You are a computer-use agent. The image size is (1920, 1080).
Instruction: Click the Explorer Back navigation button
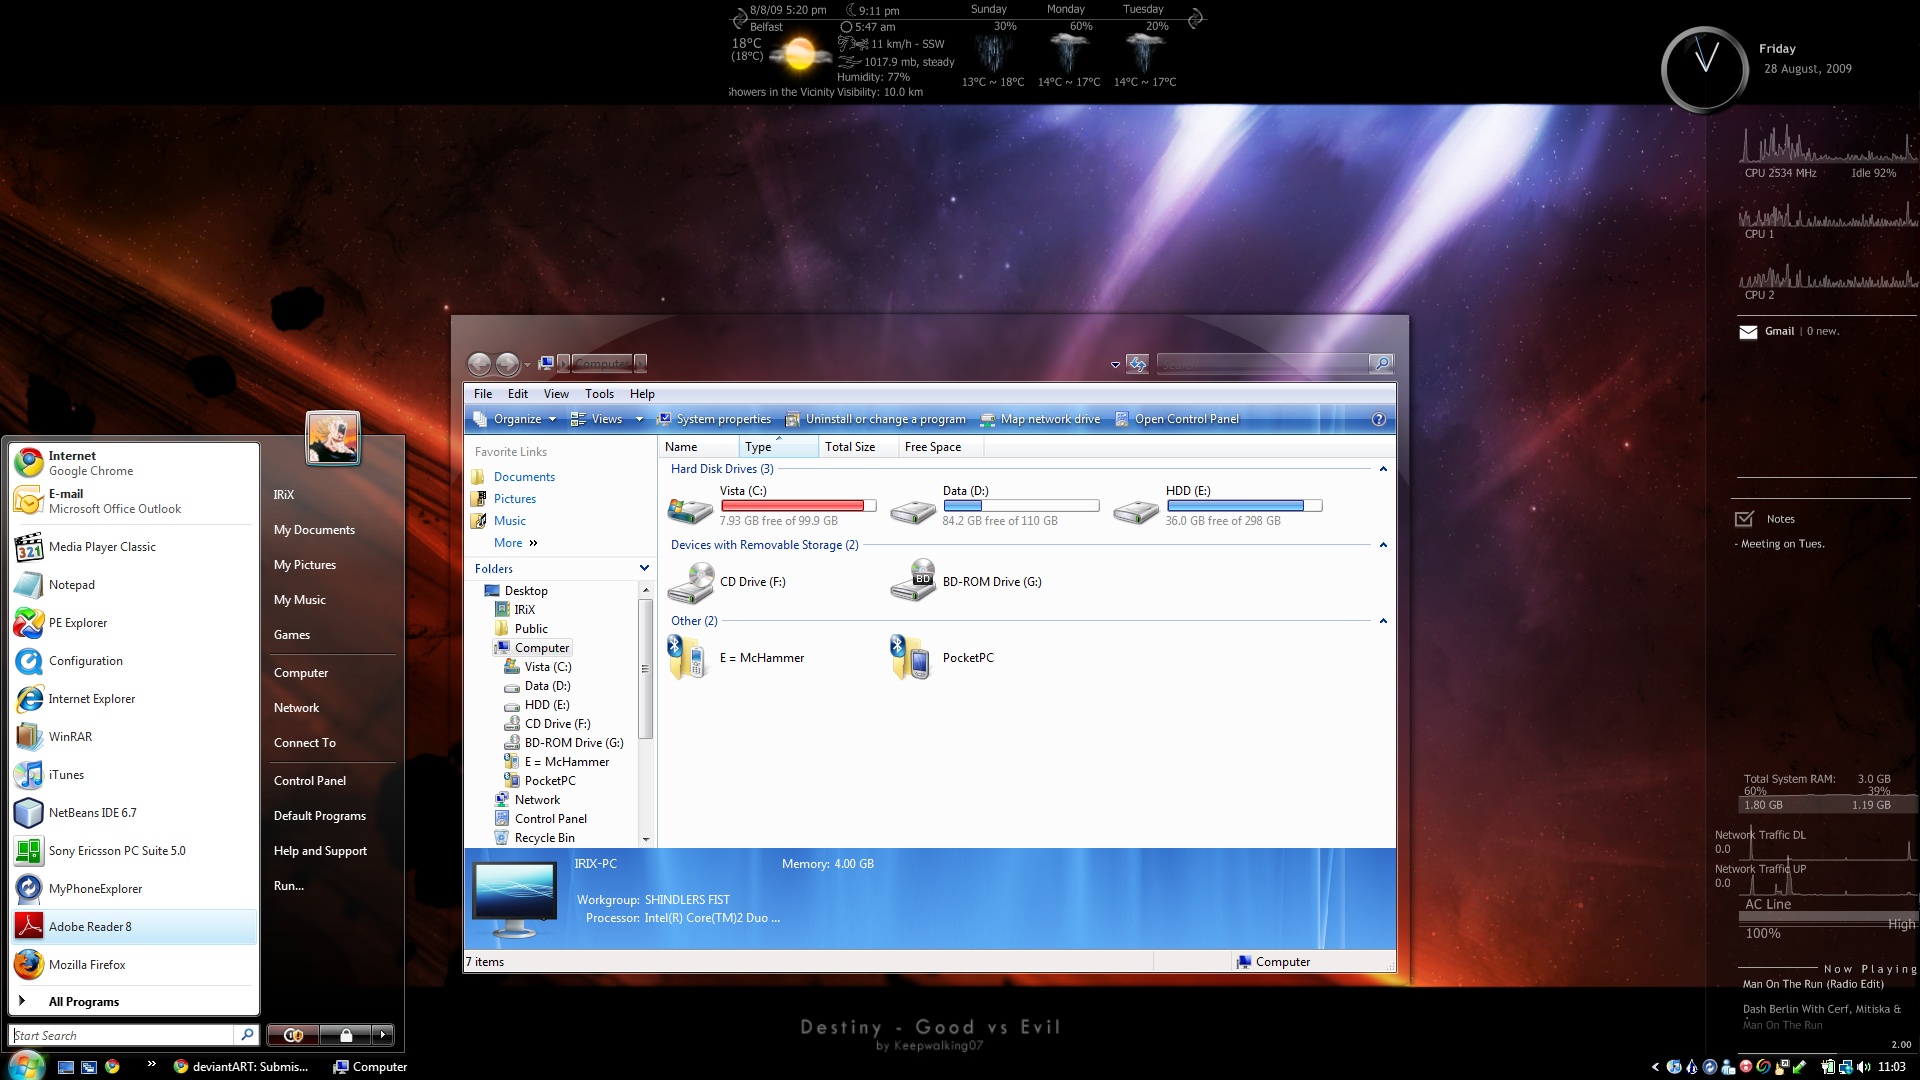click(479, 364)
